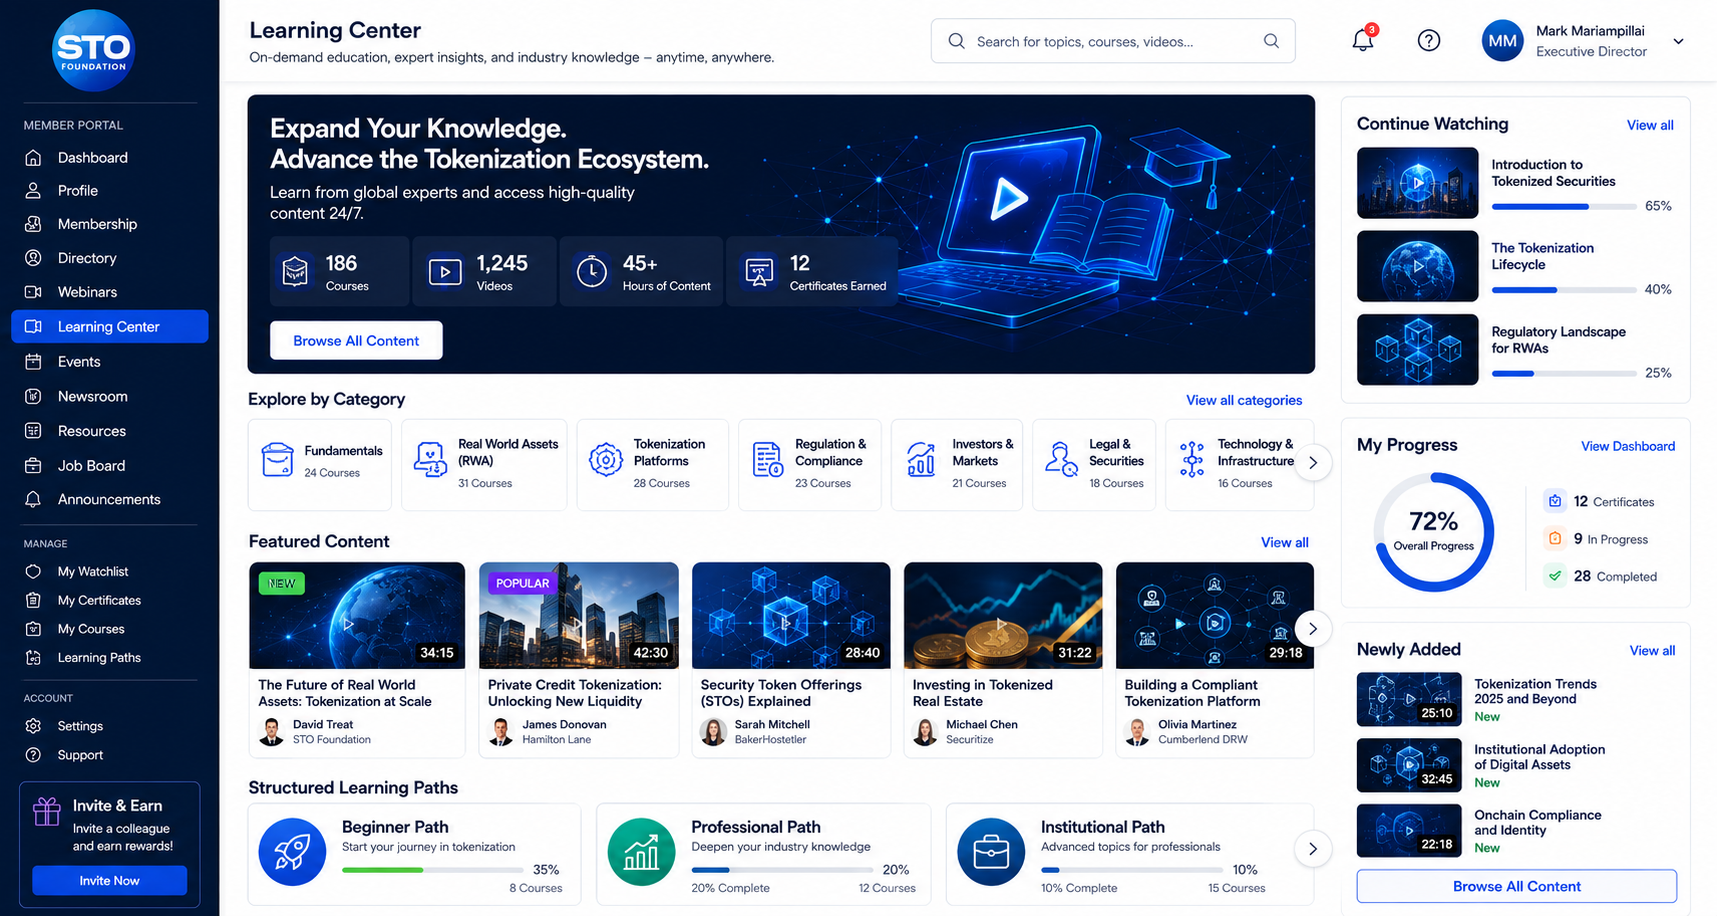Click the help question mark icon
Image resolution: width=1717 pixels, height=916 pixels.
point(1429,41)
